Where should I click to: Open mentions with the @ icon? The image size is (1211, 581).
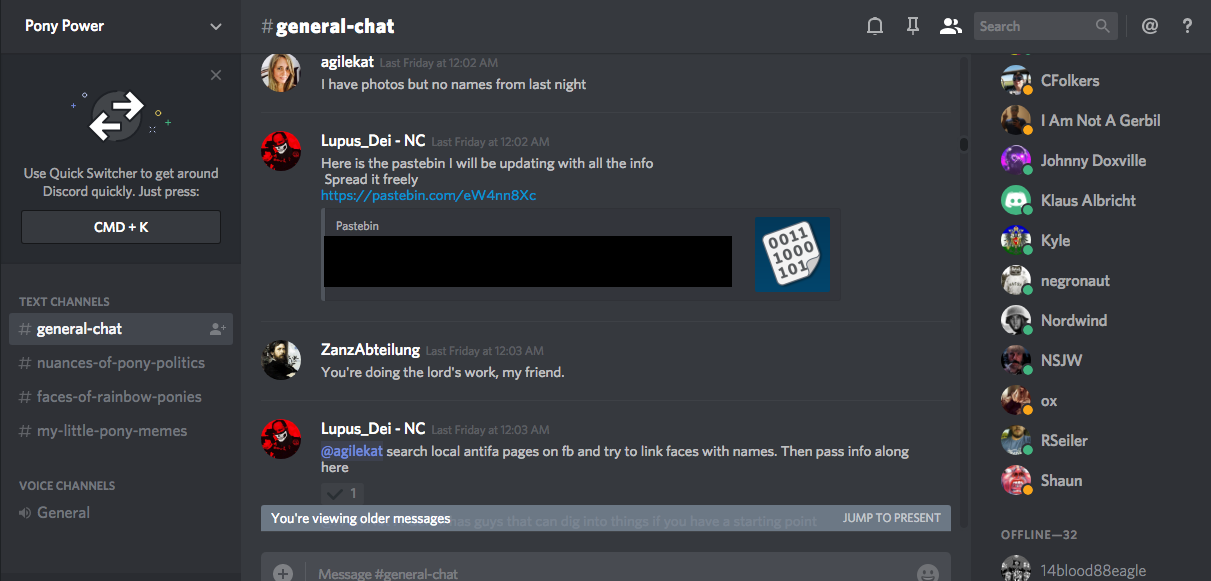1150,27
